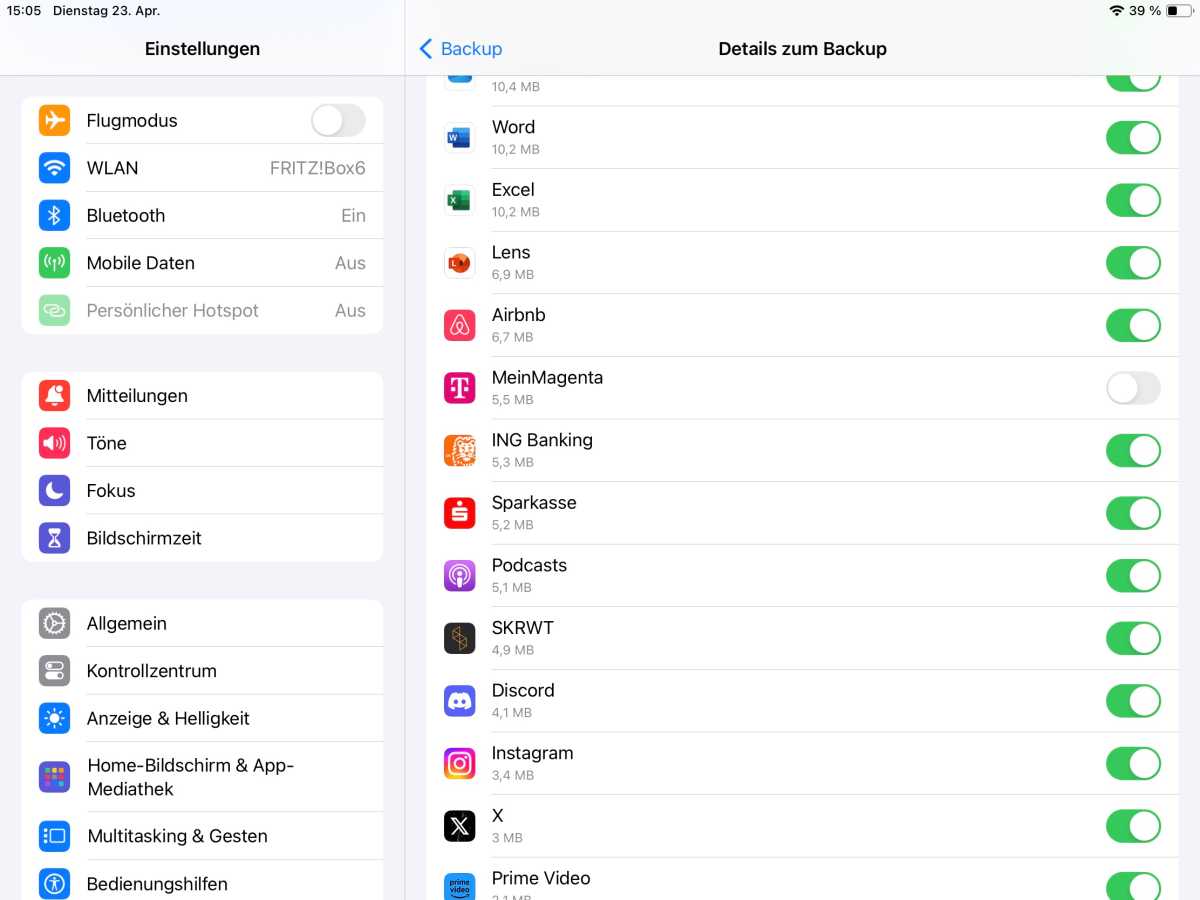Tap the Mobile Daten antenna icon
Screen dimensions: 1200x900
click(54, 263)
